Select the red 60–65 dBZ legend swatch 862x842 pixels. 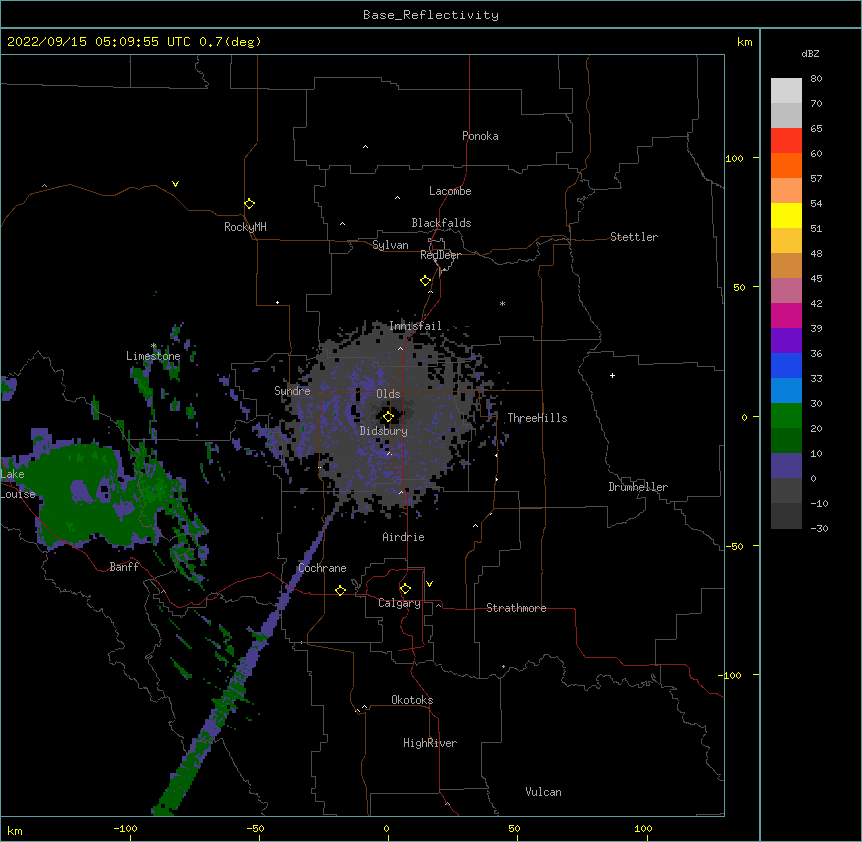[786, 141]
